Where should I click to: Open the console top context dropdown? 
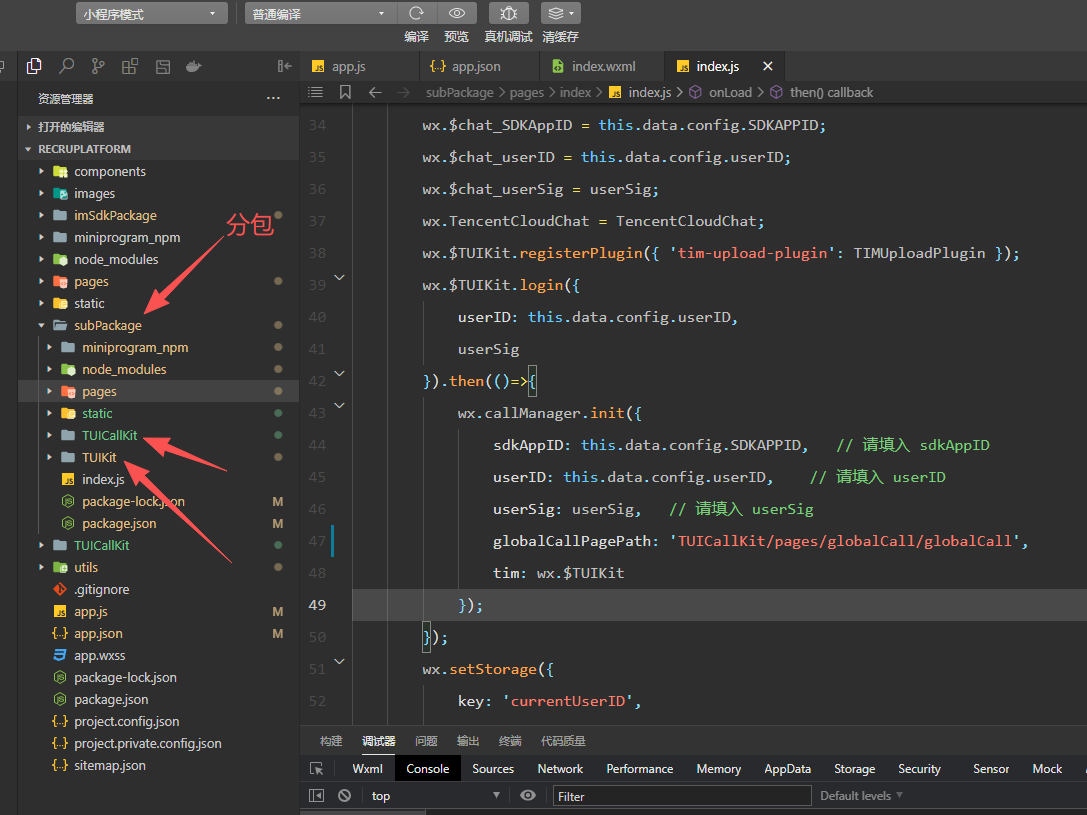pyautogui.click(x=435, y=796)
